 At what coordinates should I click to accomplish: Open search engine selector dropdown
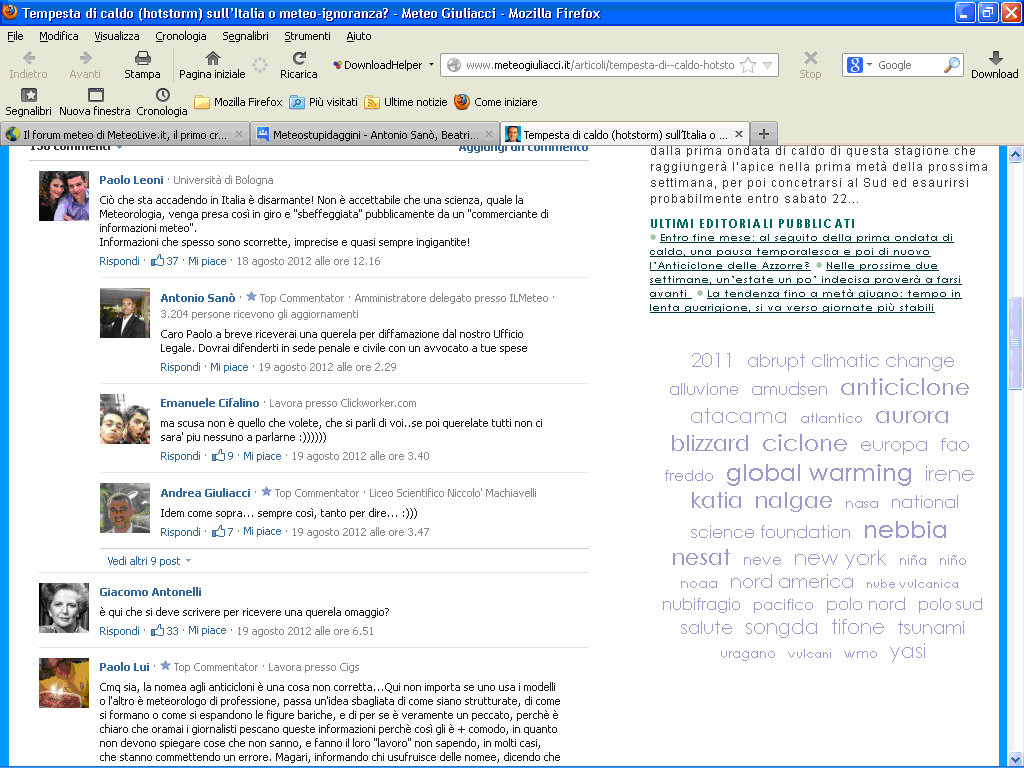pos(869,65)
